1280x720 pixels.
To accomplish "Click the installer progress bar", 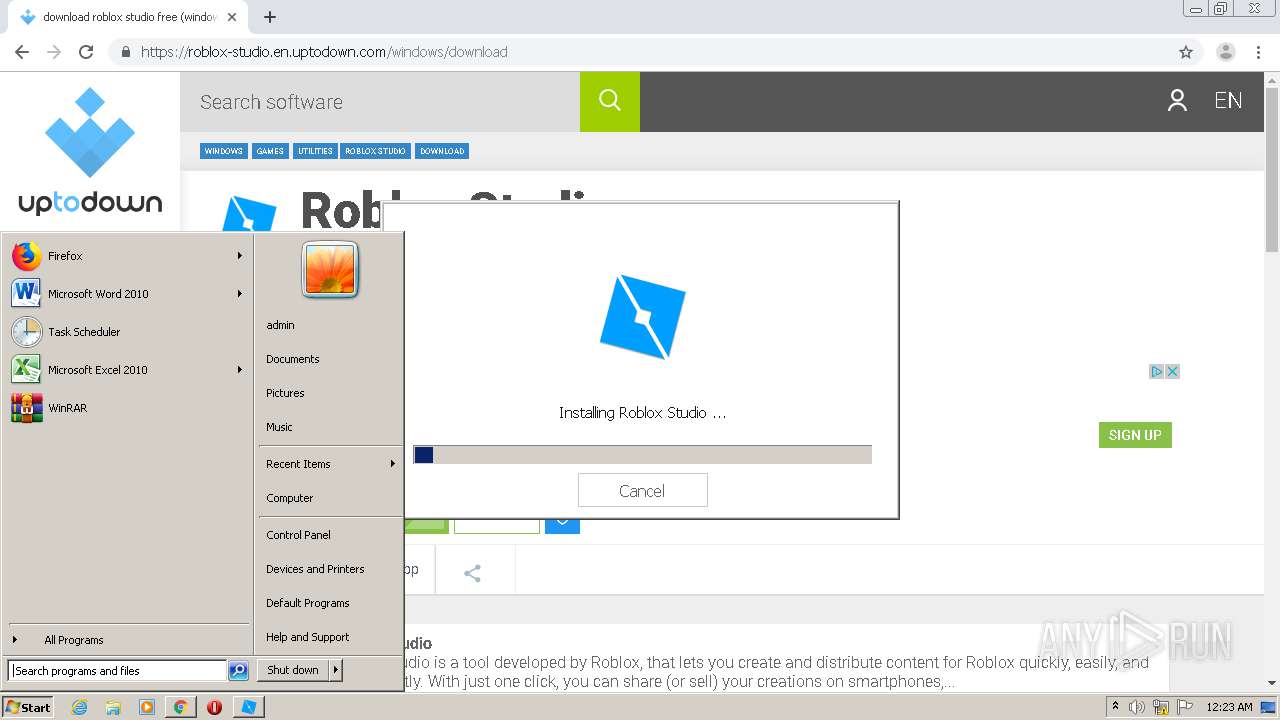I will [642, 455].
